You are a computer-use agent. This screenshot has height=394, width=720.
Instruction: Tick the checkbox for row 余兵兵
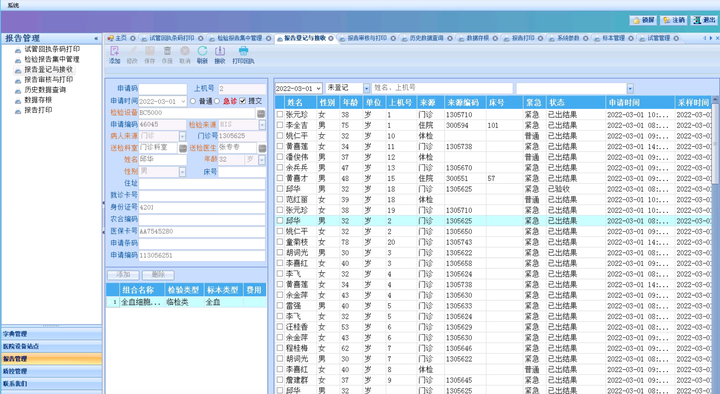pos(280,167)
